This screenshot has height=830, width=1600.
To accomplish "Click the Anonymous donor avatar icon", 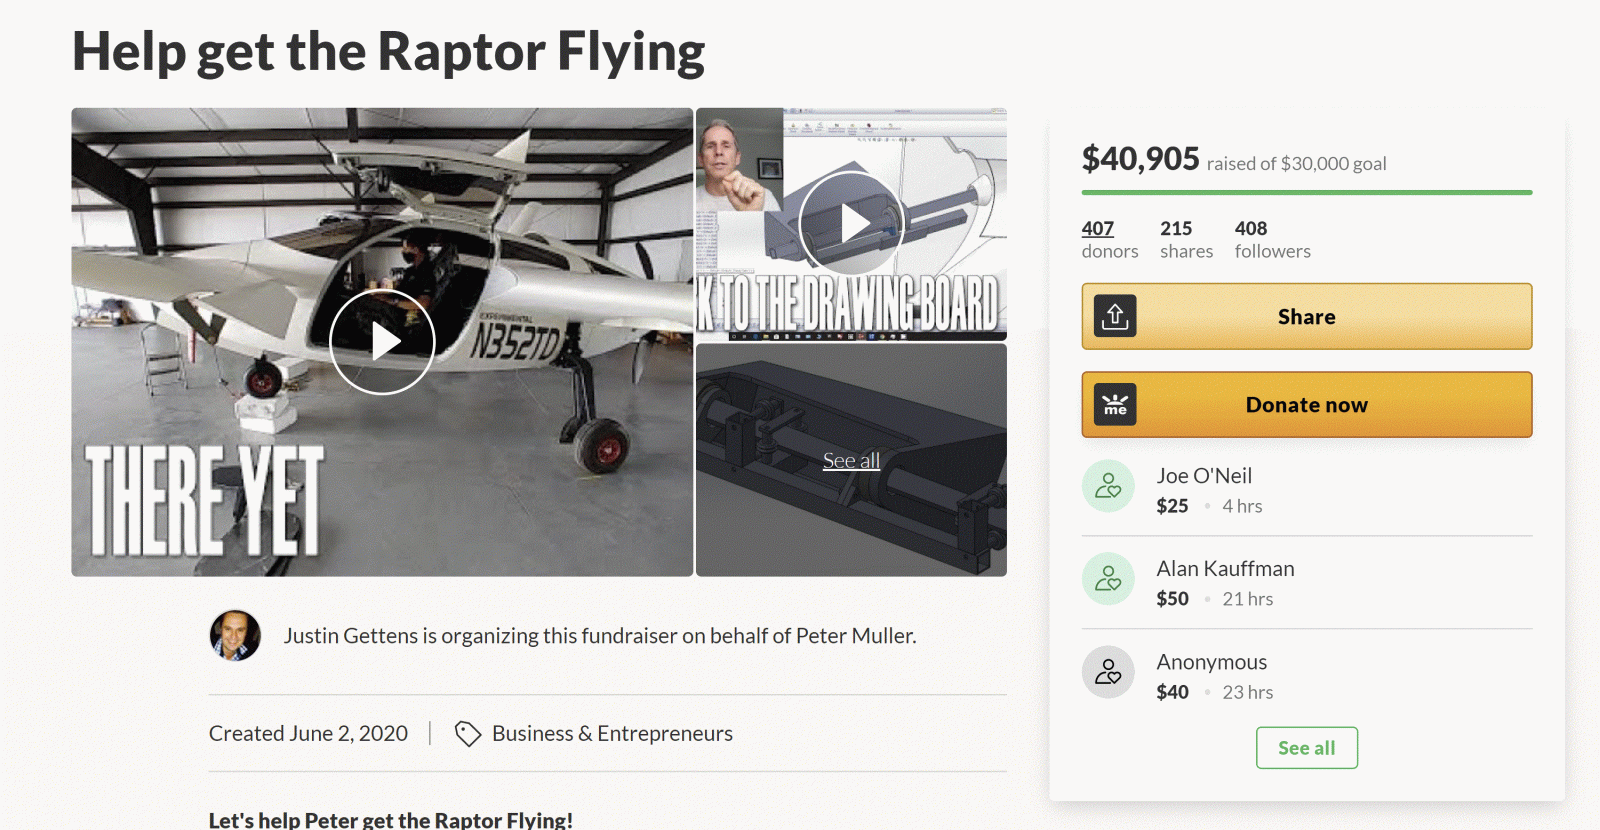I will 1108,672.
